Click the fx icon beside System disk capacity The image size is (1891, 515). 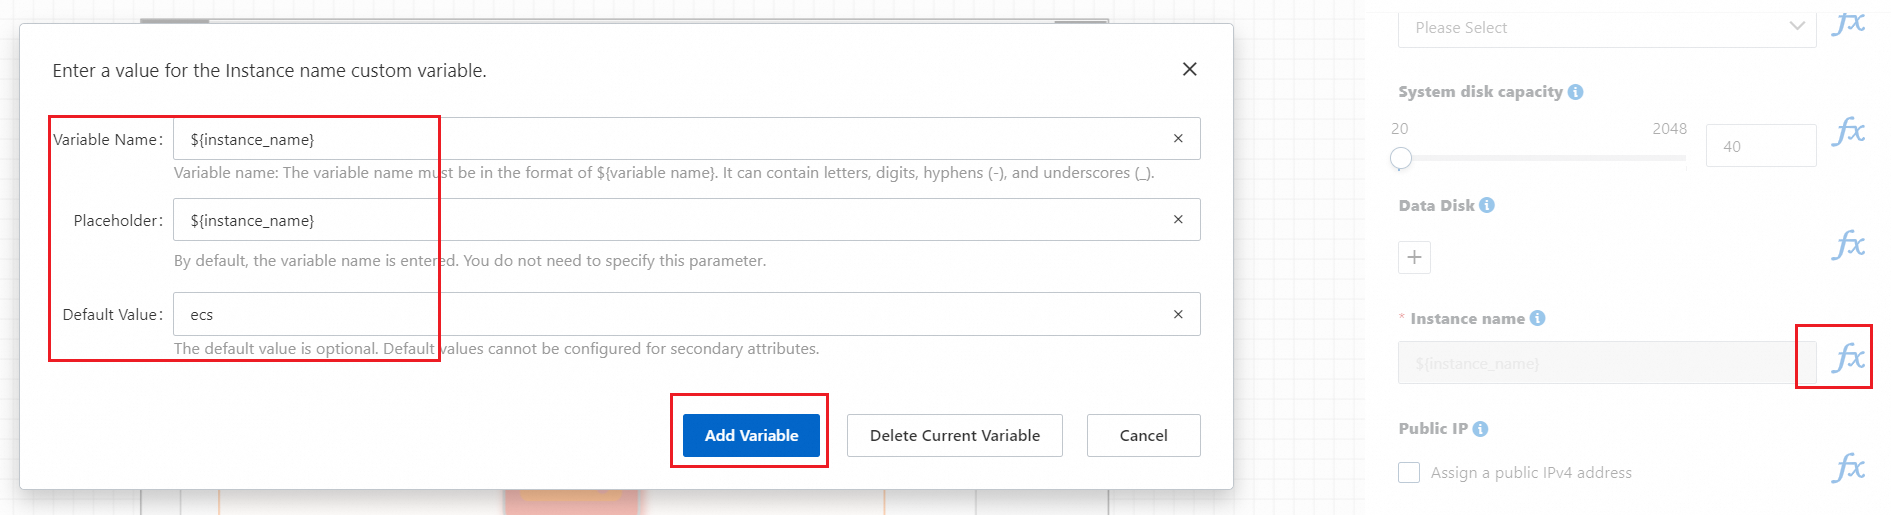point(1848,131)
